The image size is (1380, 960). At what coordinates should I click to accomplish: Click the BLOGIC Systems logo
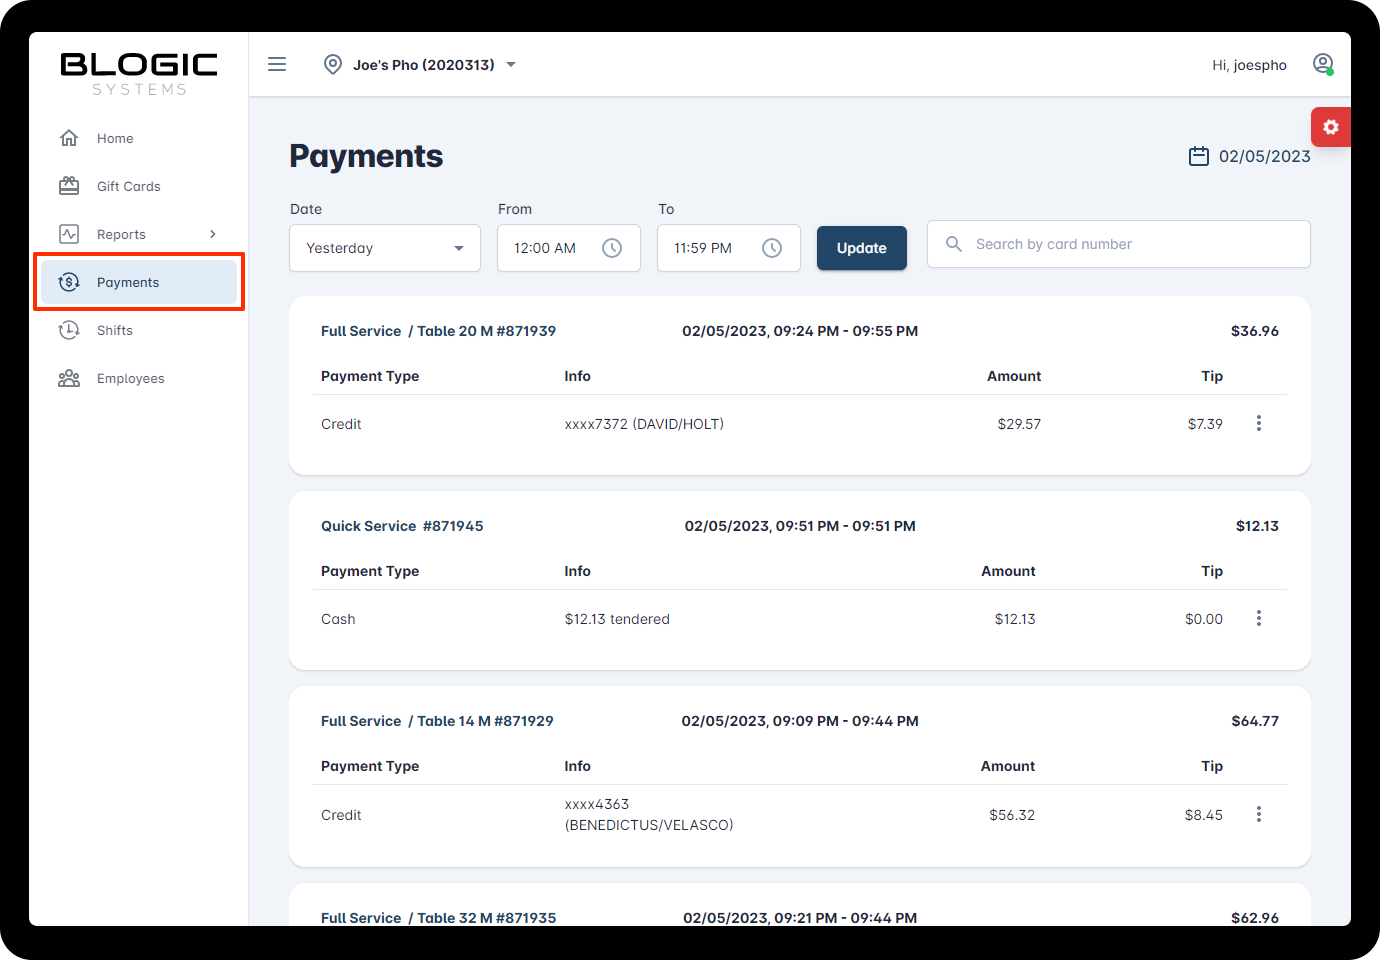tap(139, 74)
